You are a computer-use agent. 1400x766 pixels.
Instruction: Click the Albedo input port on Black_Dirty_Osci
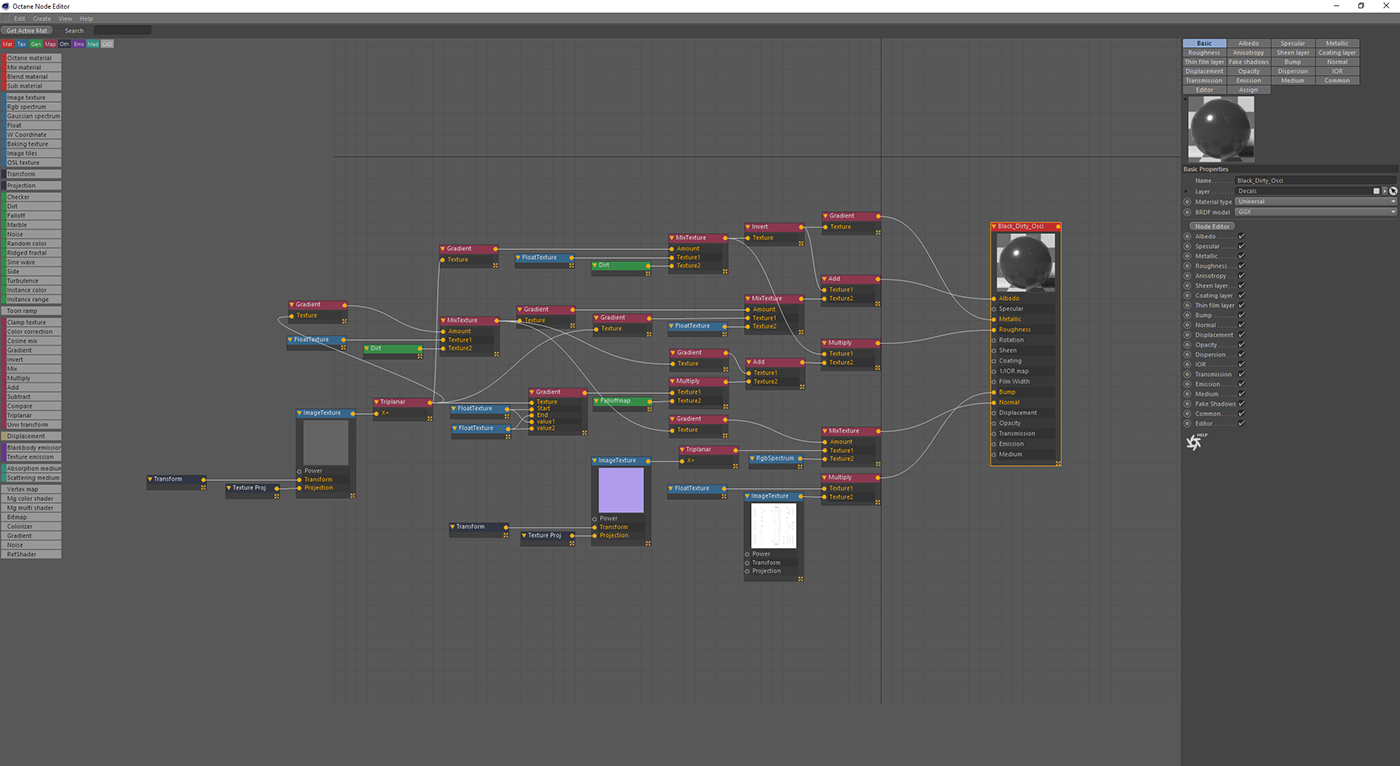pyautogui.click(x=993, y=298)
